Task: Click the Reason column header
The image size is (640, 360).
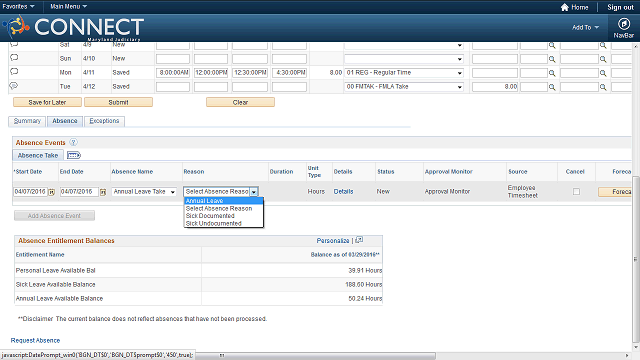Action: click(x=193, y=171)
